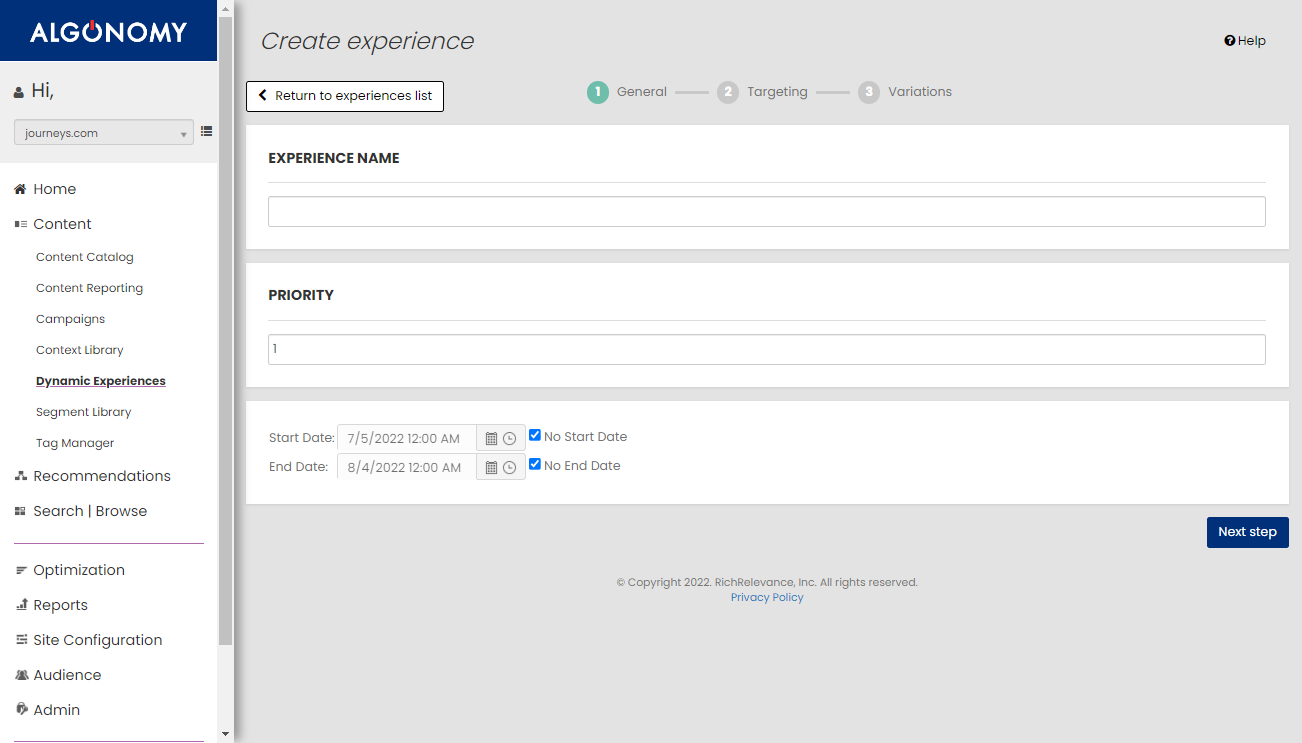This screenshot has width=1302, height=743.
Task: Expand the Reports menu
Action: coord(61,605)
